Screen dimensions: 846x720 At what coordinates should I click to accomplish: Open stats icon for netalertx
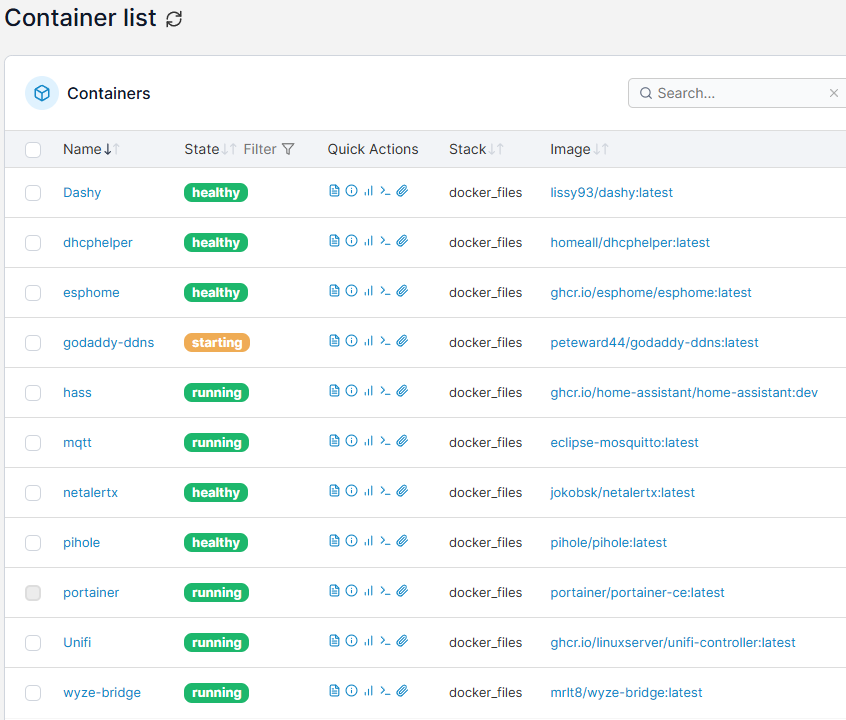pyautogui.click(x=369, y=491)
